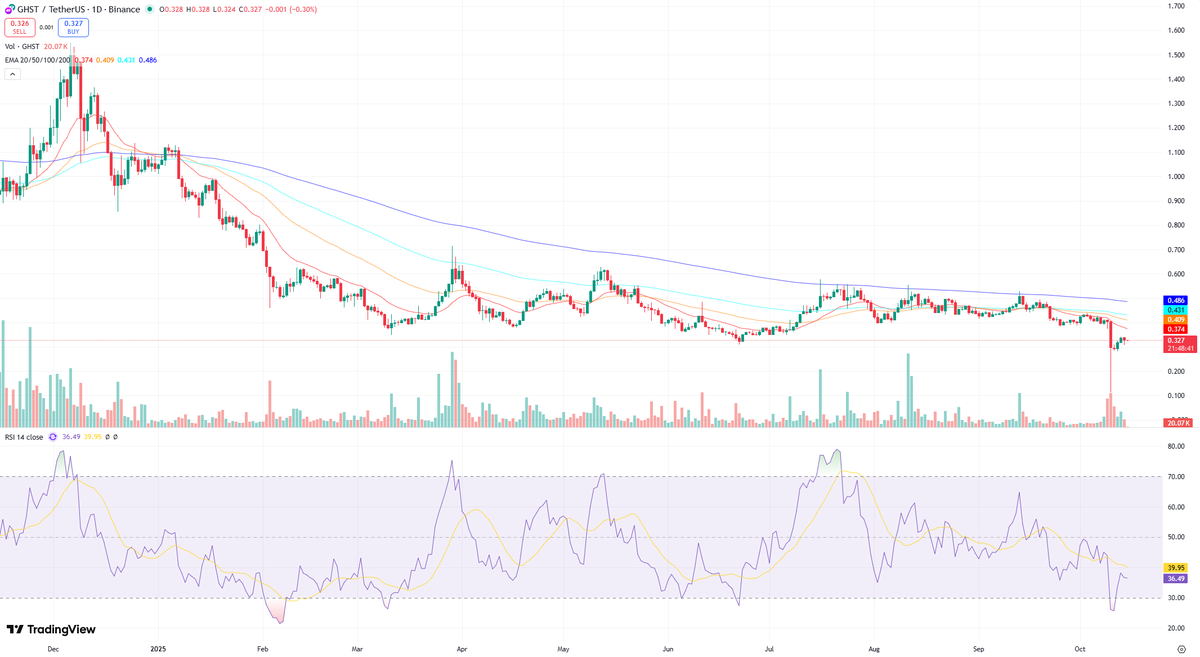The width and height of the screenshot is (1200, 657).
Task: Click the TradingView logo
Action: 51,629
